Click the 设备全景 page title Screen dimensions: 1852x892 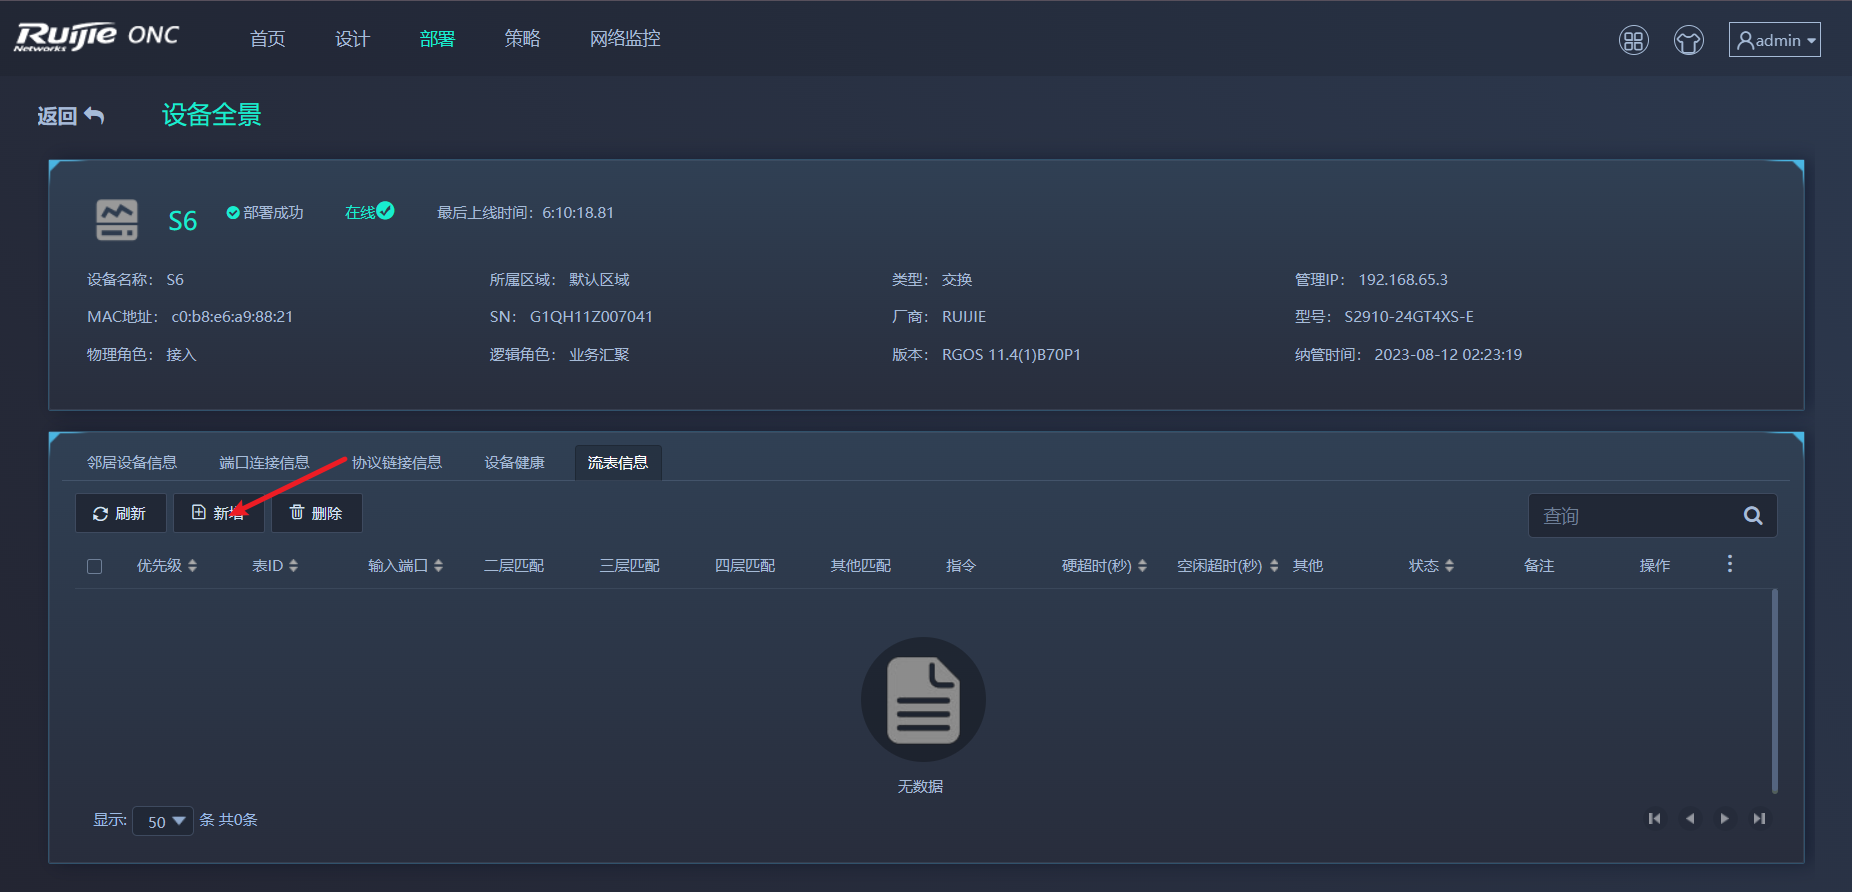pos(212,115)
